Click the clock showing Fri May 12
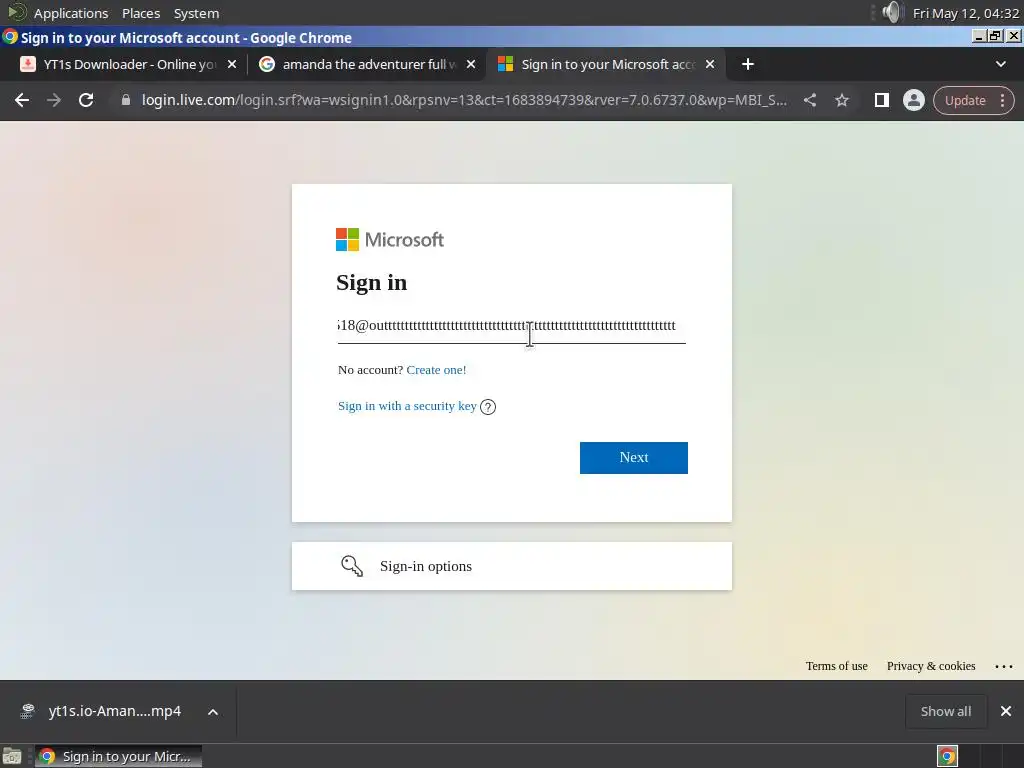 965,13
